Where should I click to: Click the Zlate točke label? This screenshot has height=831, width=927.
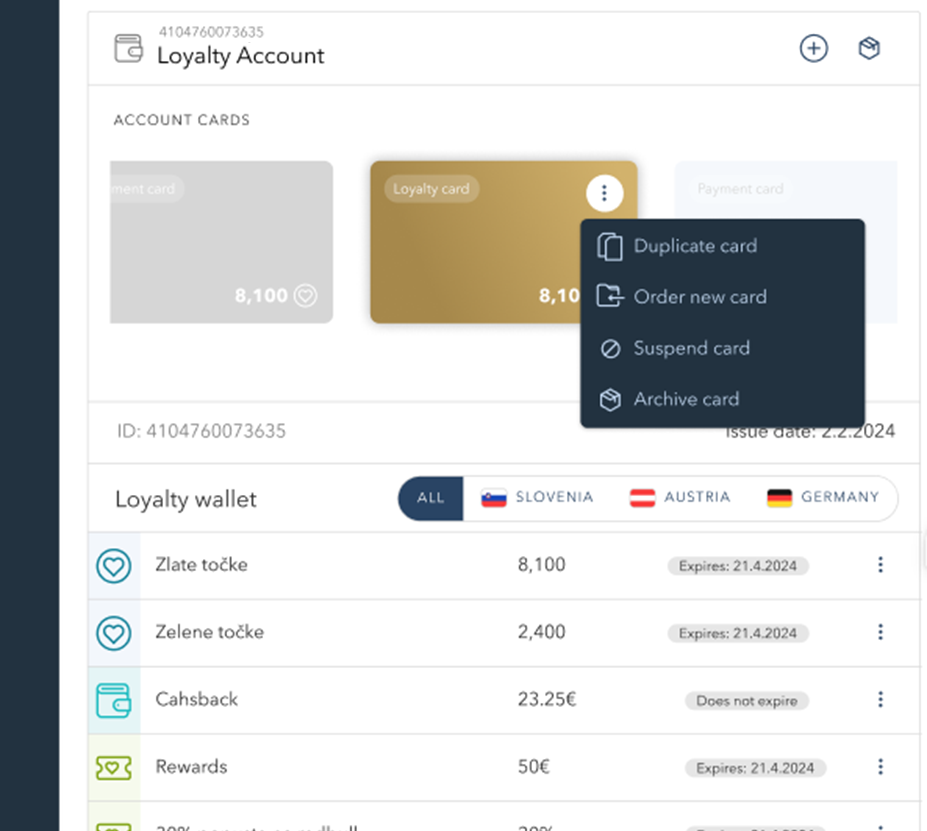pos(202,565)
